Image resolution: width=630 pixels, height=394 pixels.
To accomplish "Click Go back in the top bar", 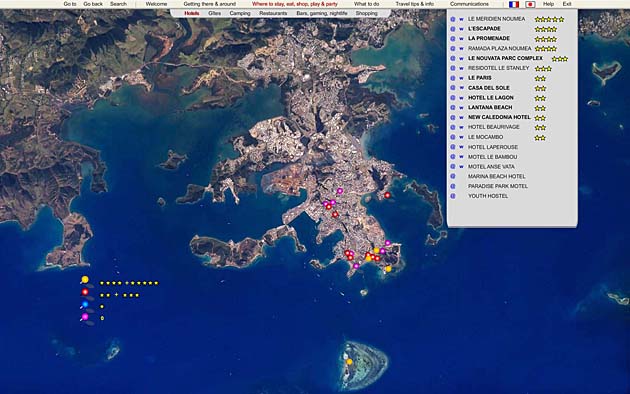I will [x=93, y=4].
